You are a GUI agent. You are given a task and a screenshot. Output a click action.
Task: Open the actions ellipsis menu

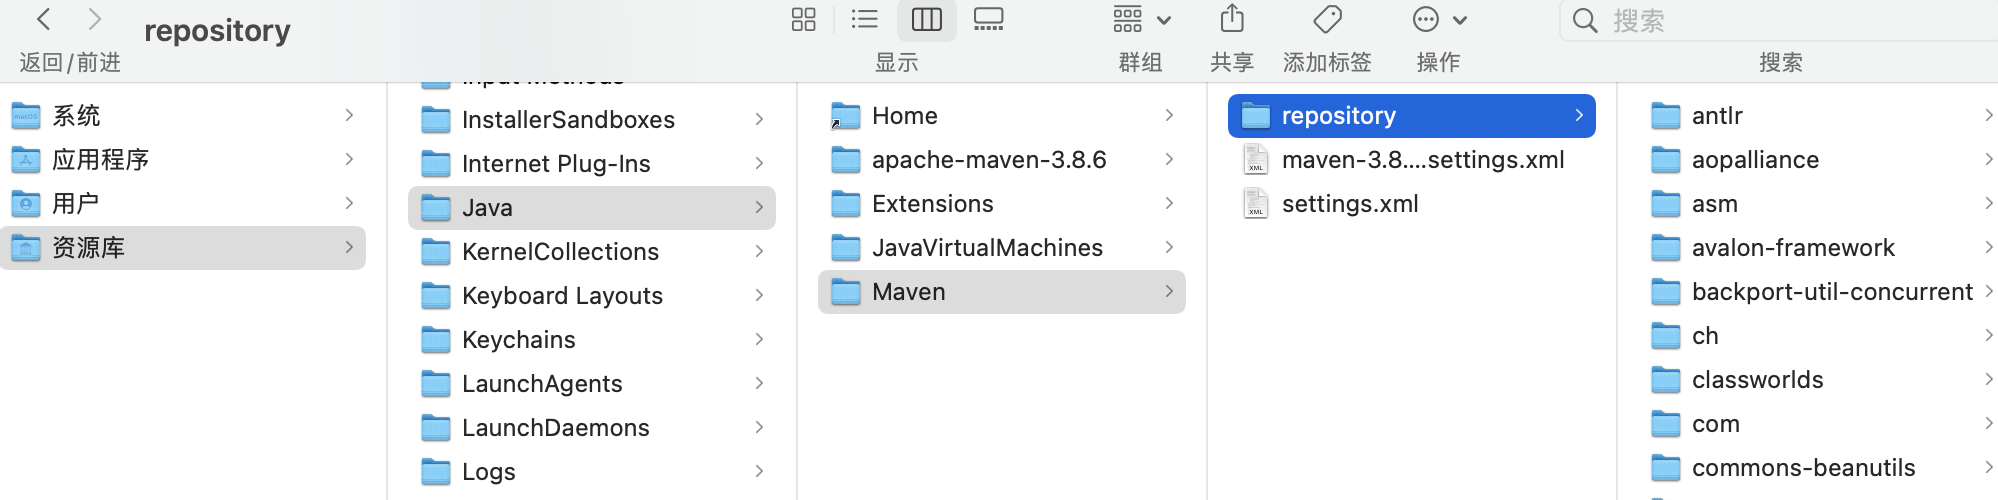[x=1438, y=20]
